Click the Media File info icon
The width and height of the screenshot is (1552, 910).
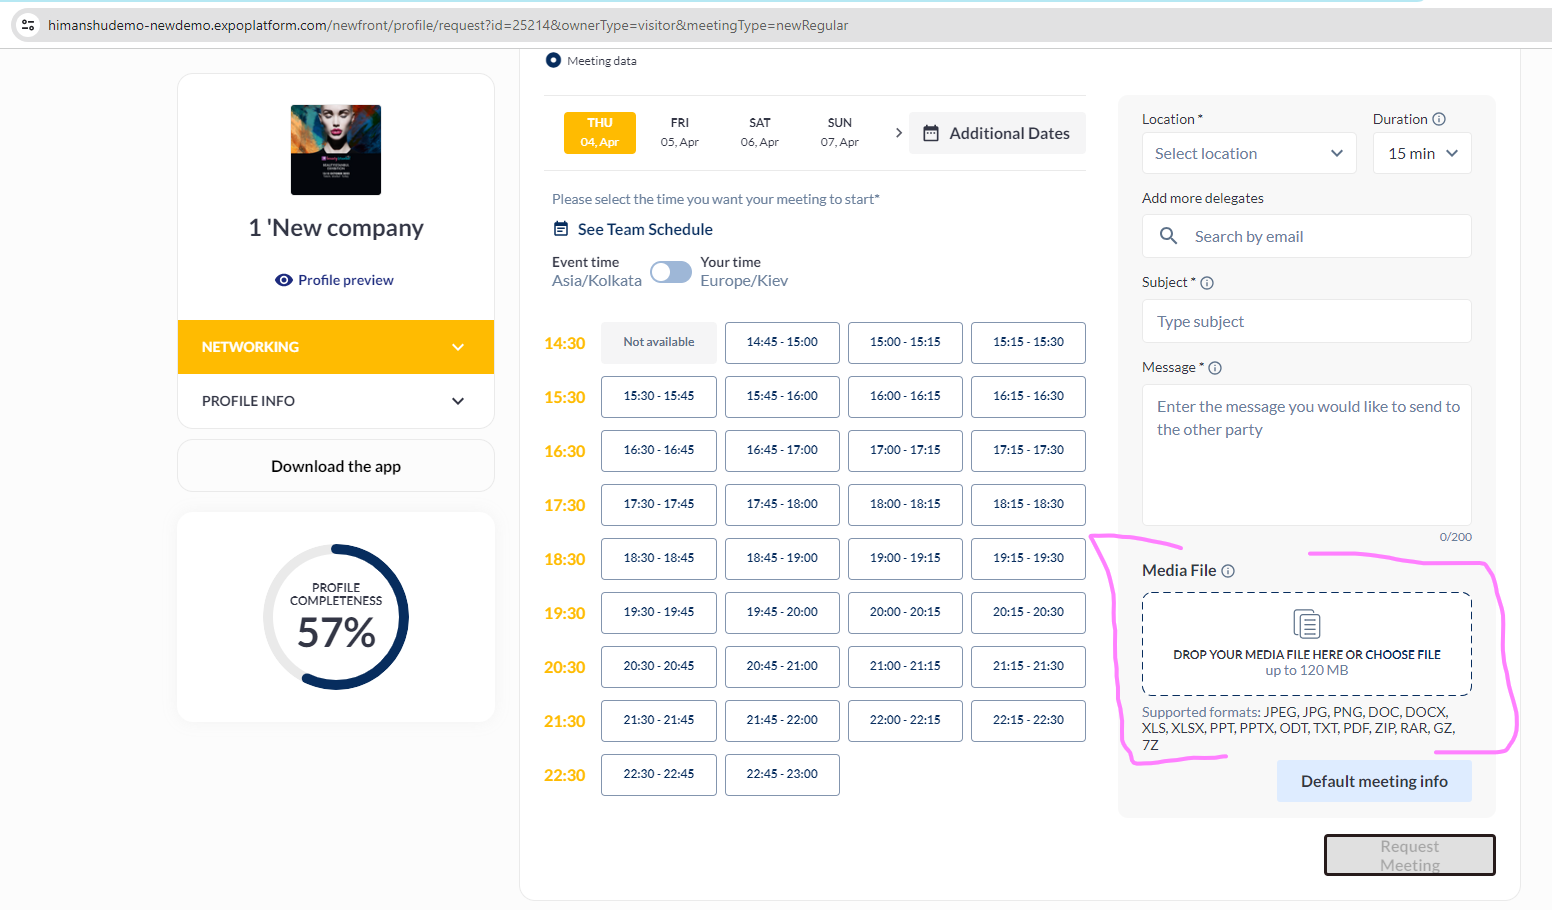(1228, 571)
